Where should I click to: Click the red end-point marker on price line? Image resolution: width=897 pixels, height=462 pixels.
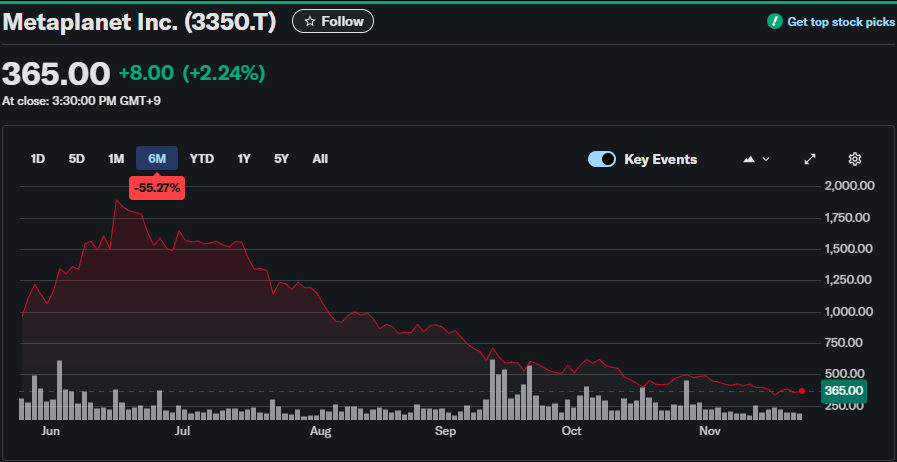coord(802,391)
